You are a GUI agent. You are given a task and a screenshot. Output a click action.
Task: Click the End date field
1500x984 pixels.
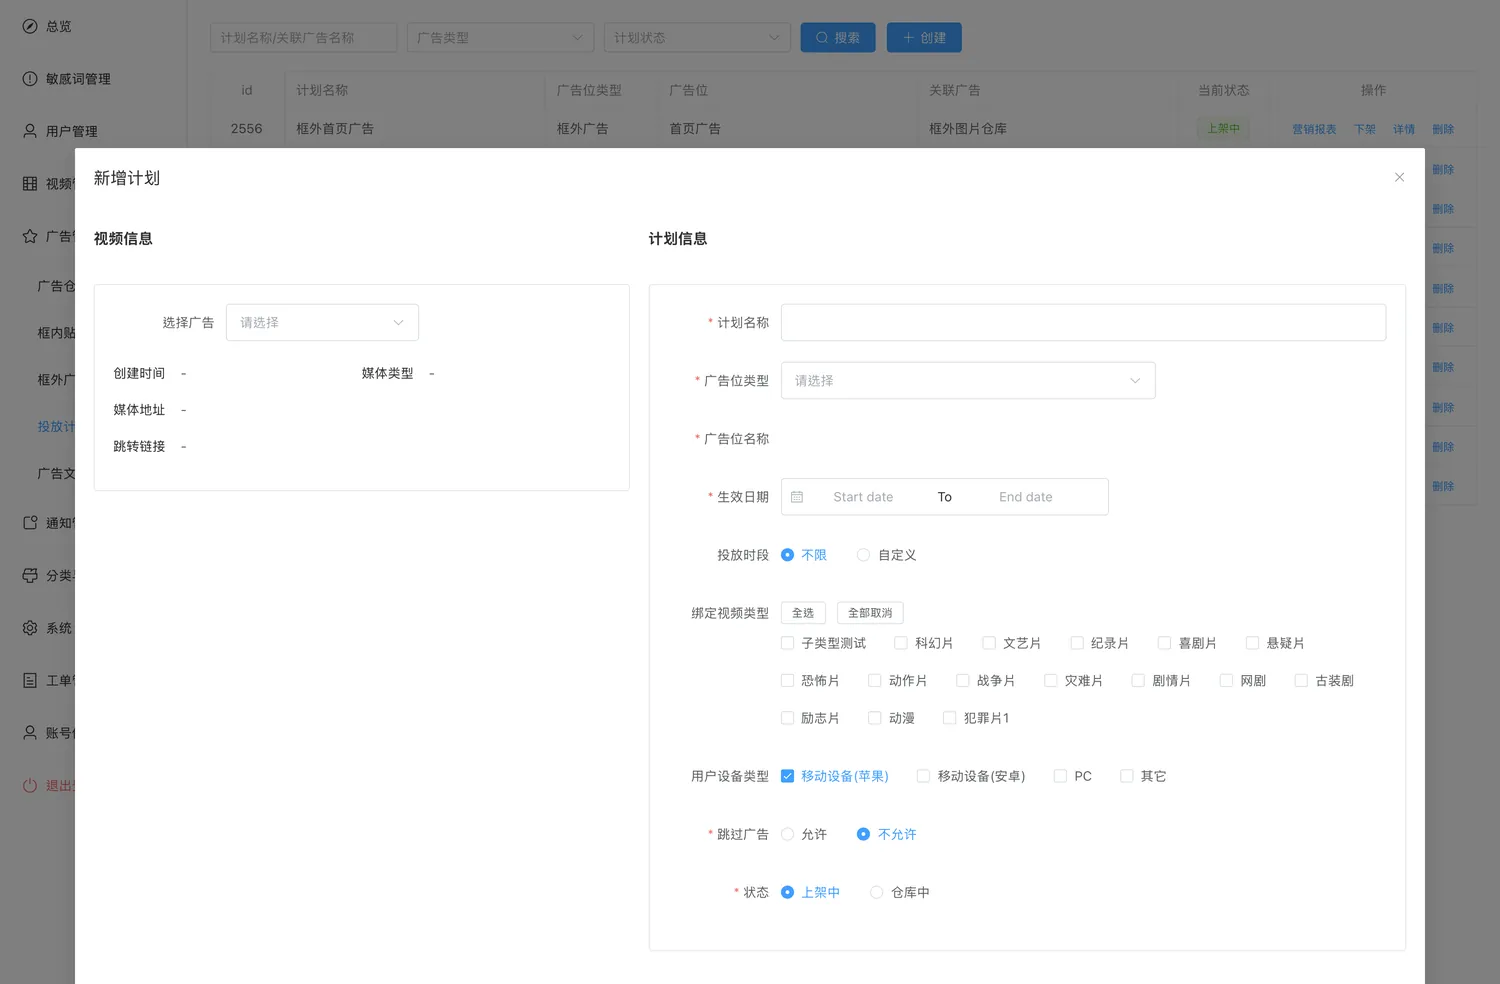pyautogui.click(x=1026, y=497)
